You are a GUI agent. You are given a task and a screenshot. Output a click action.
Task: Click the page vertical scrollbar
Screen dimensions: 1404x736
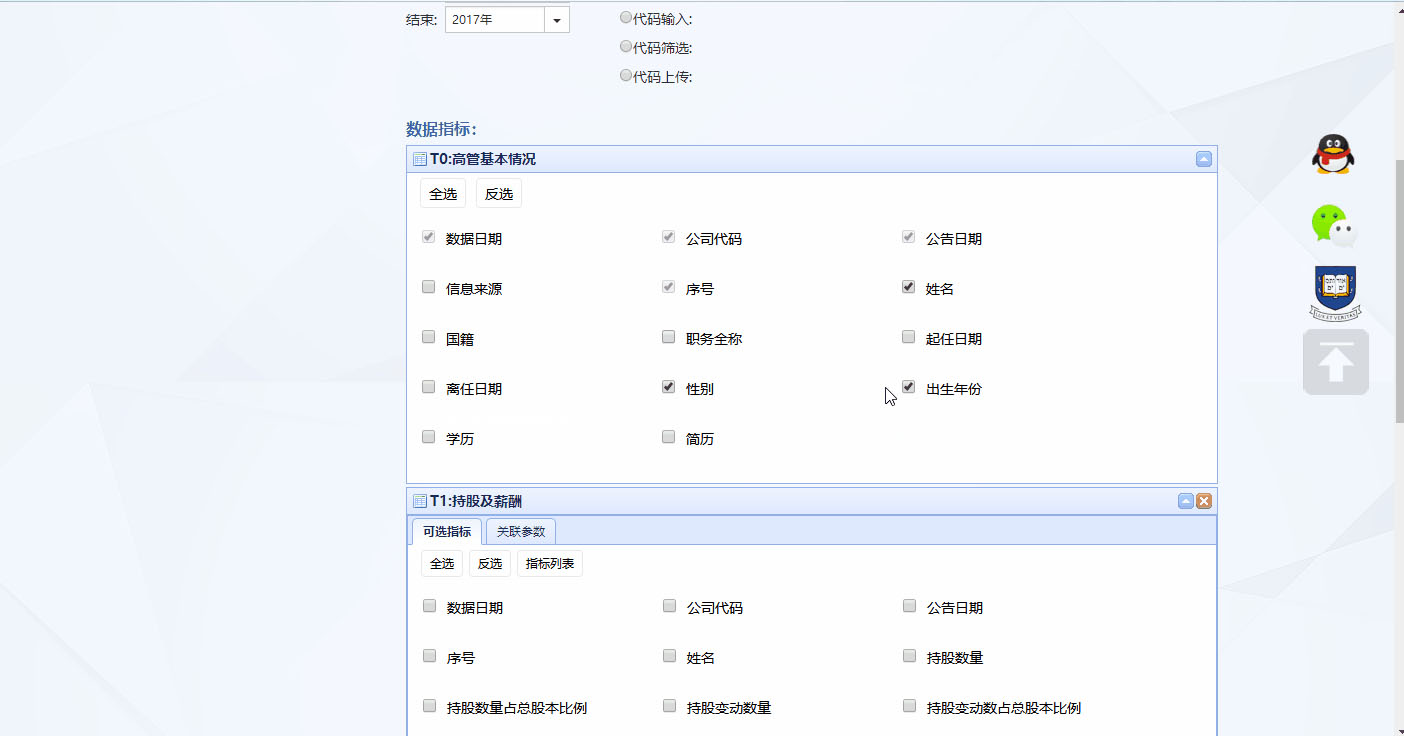point(1399,290)
